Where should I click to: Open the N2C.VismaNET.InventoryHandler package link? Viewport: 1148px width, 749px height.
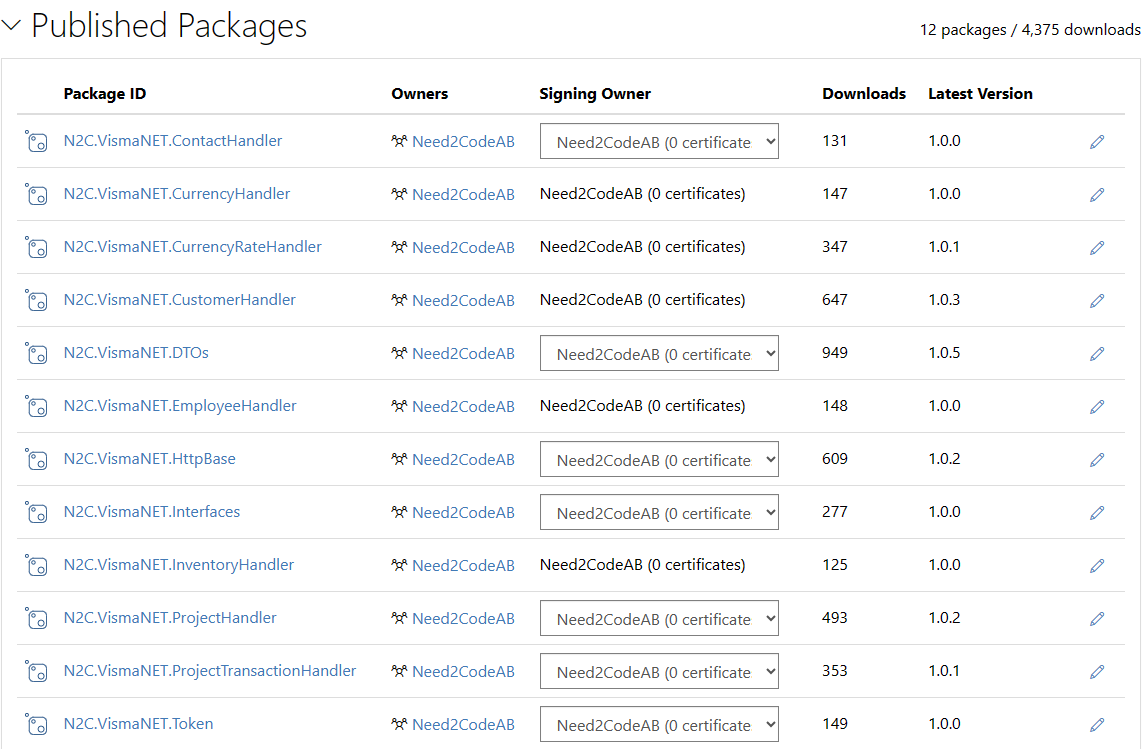[x=179, y=564]
